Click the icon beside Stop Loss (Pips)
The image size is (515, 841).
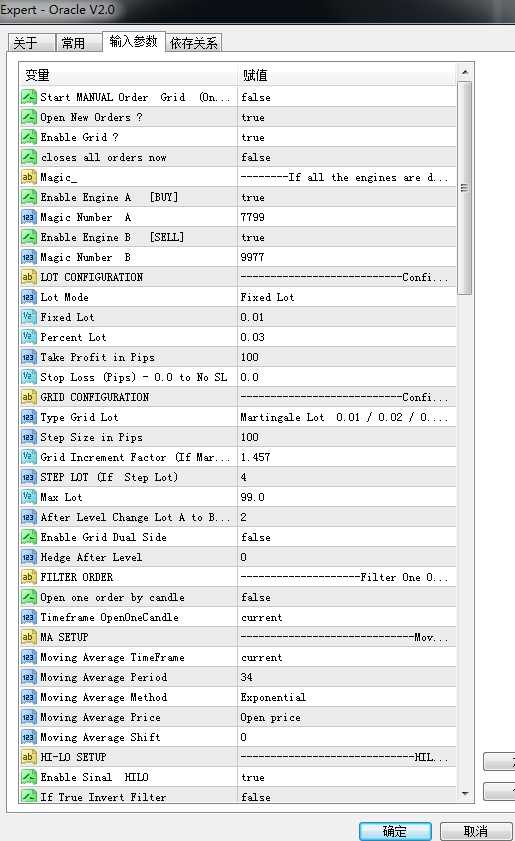[x=28, y=377]
